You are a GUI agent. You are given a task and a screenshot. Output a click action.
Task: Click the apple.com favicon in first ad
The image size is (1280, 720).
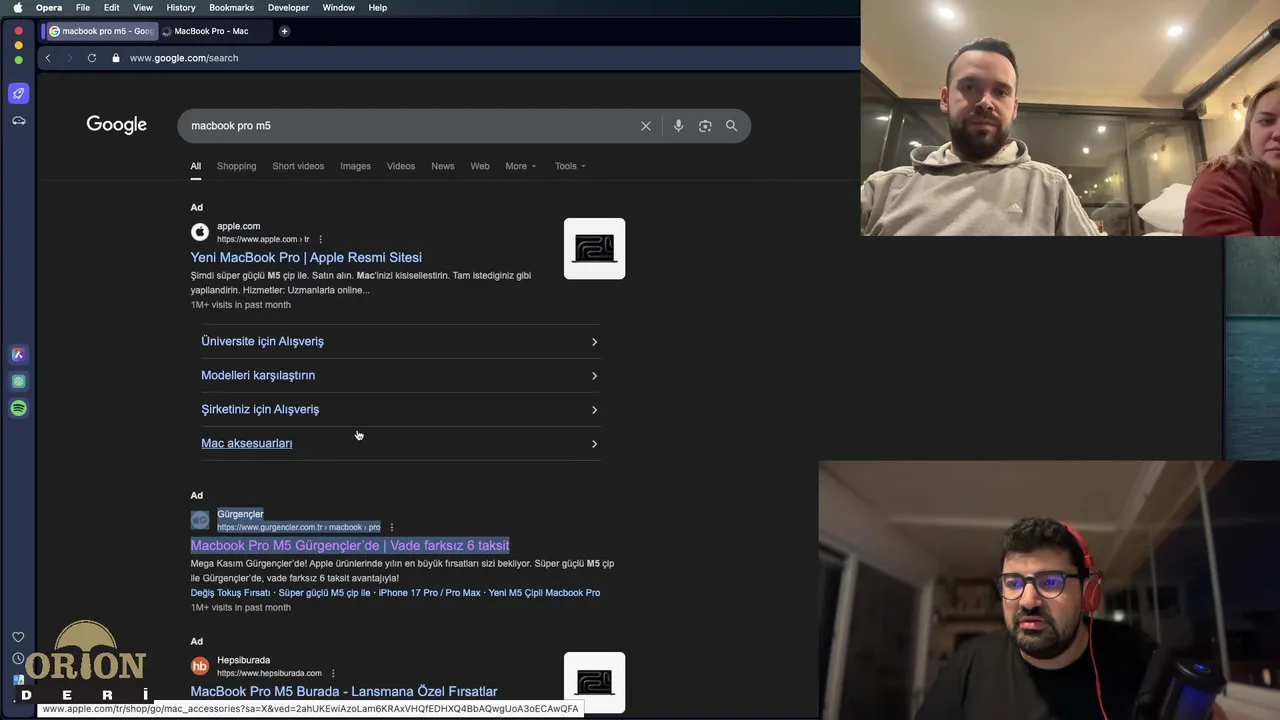[200, 232]
